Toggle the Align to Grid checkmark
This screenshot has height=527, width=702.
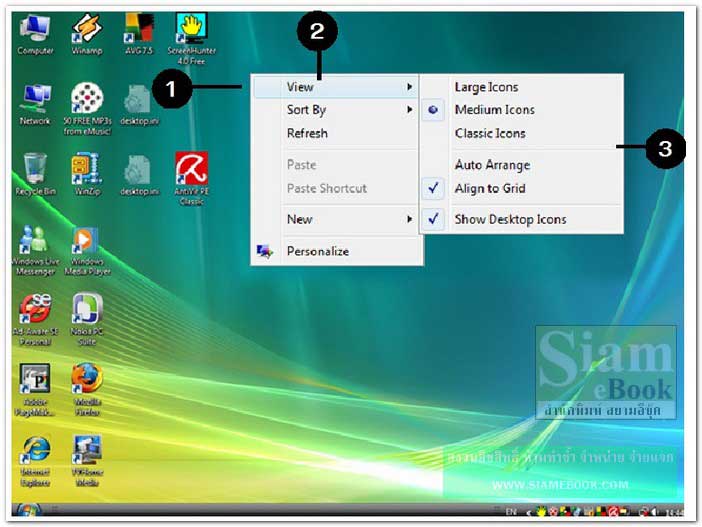tap(433, 188)
